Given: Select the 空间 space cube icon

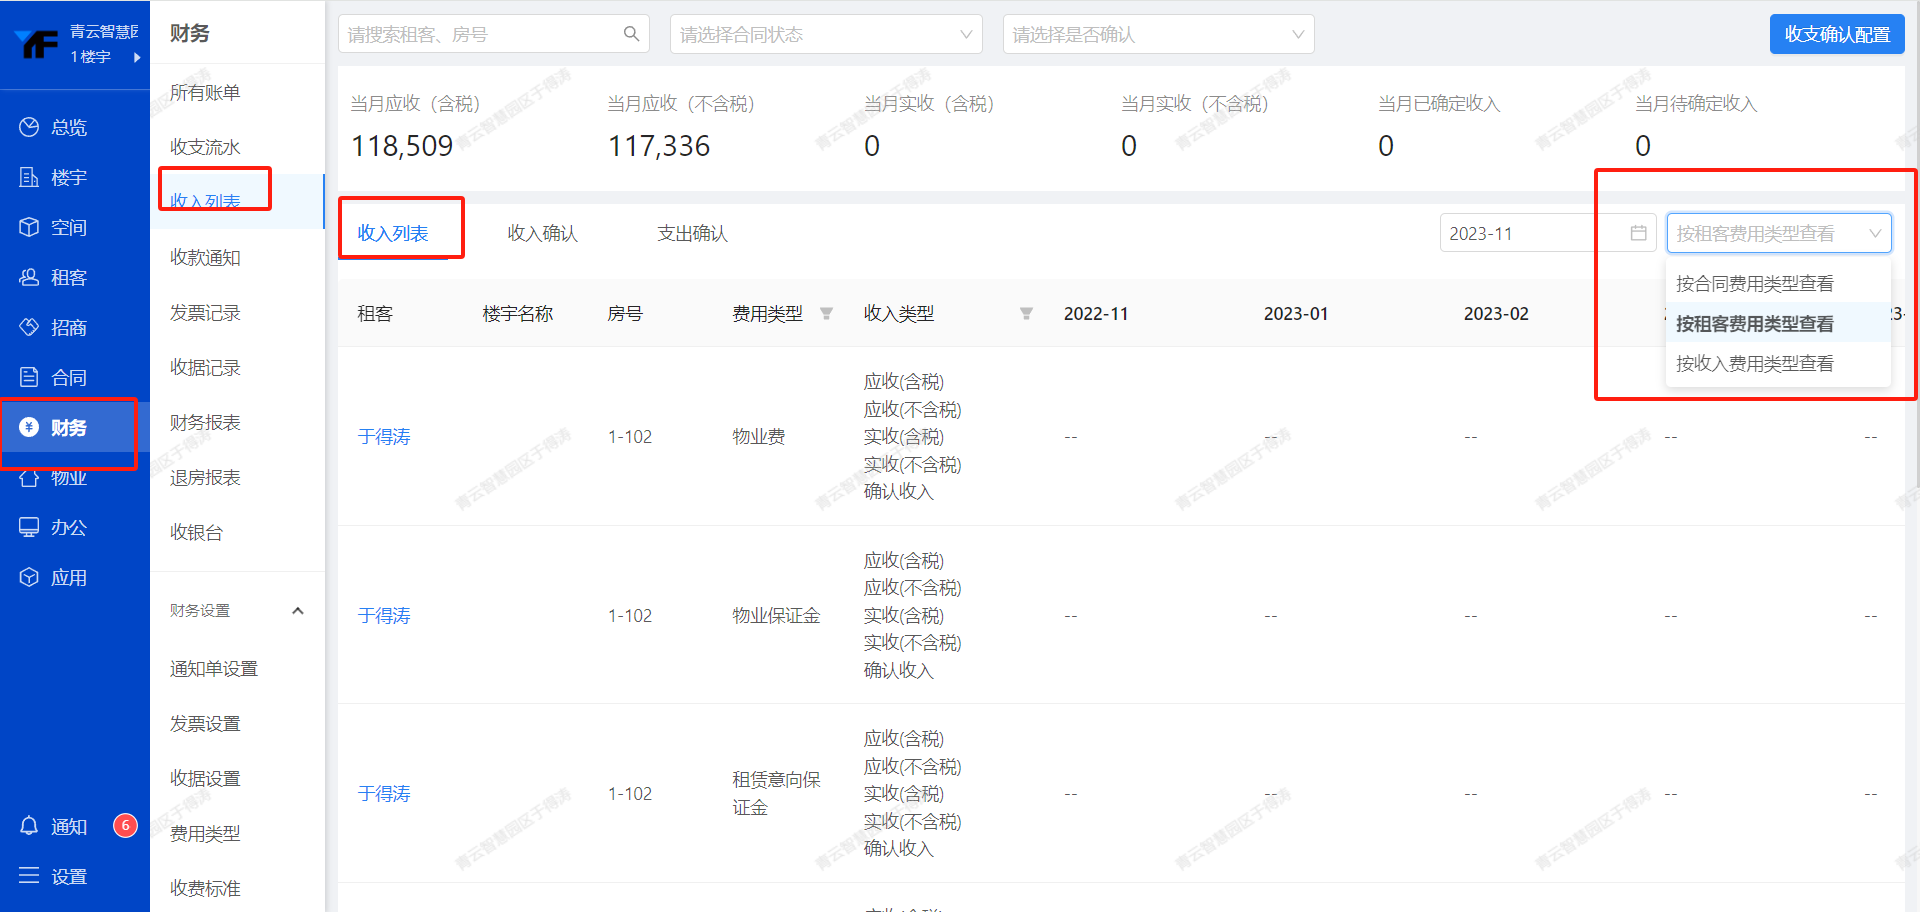Looking at the screenshot, I should [29, 227].
